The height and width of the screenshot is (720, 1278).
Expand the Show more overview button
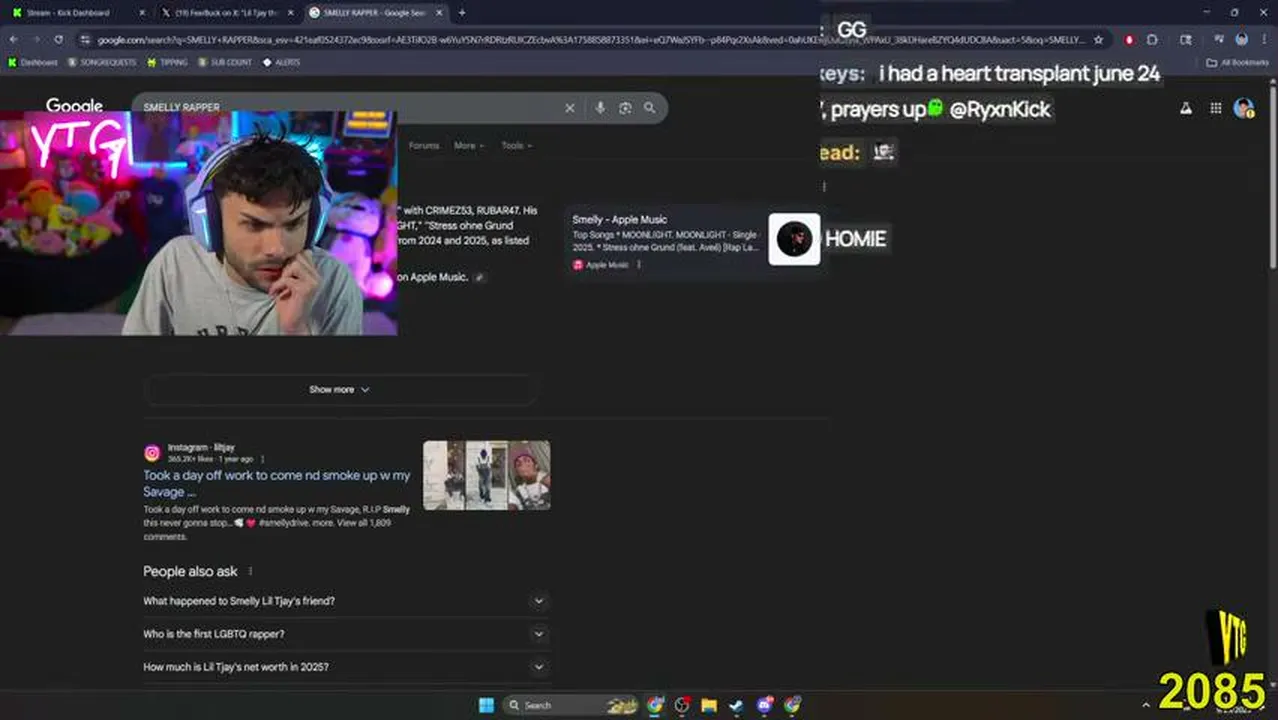pos(340,389)
